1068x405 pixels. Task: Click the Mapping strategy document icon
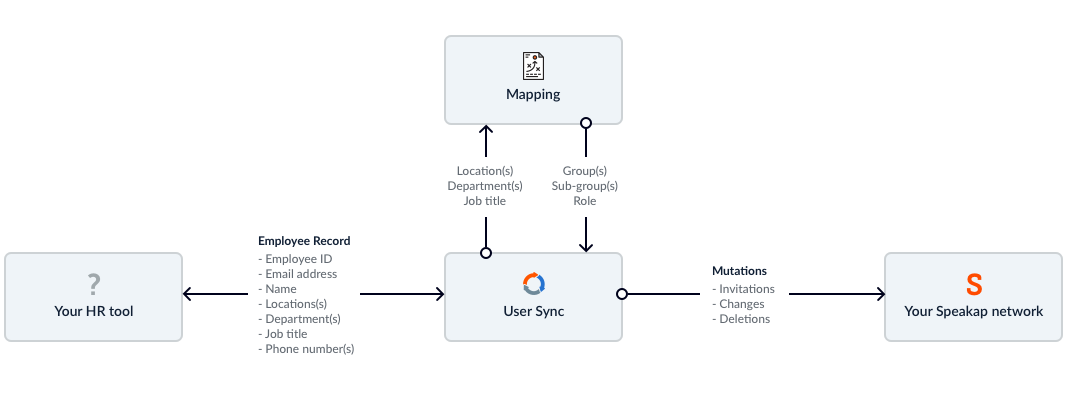tap(533, 65)
